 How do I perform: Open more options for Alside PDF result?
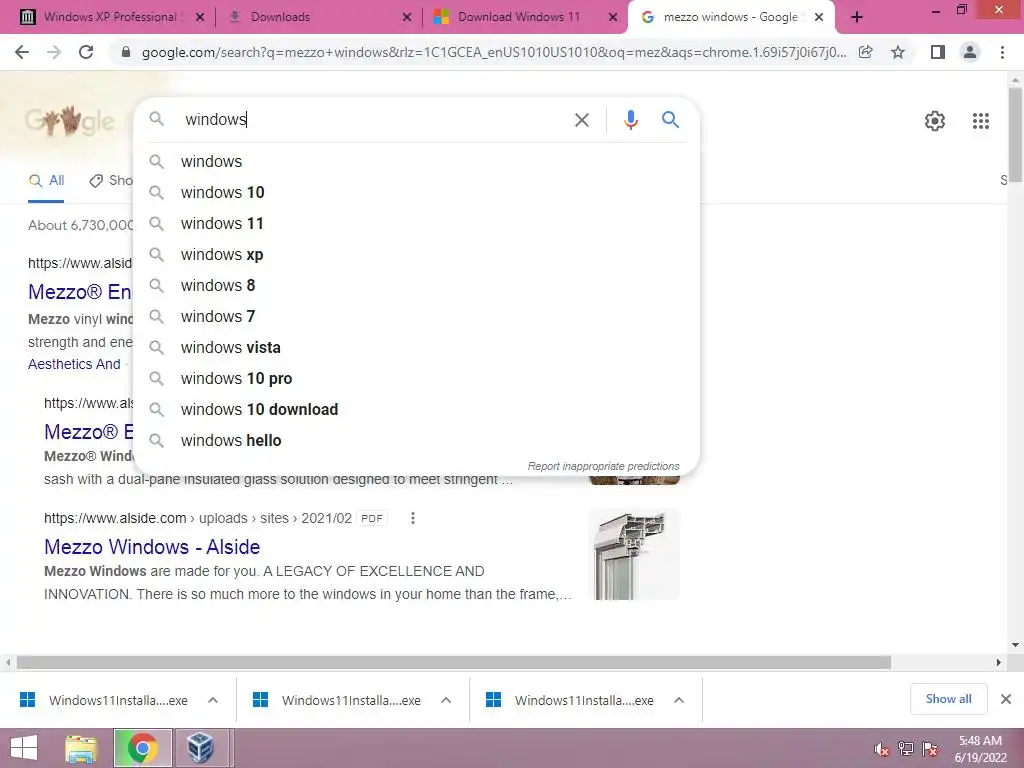tap(412, 519)
